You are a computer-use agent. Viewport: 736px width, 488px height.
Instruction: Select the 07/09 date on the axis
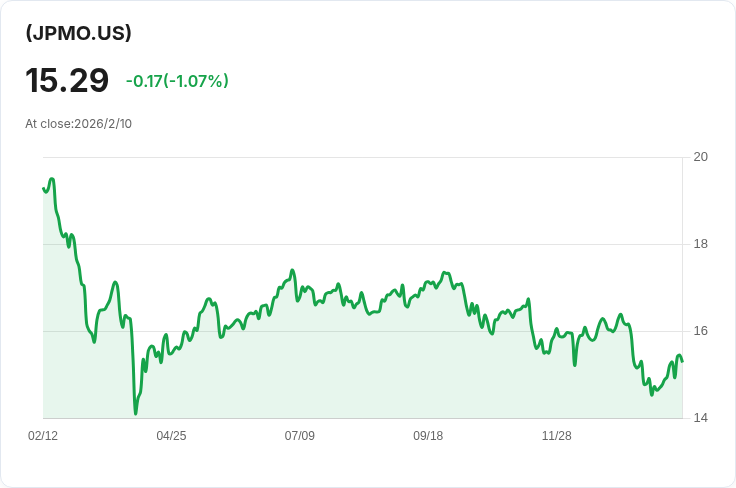pyautogui.click(x=299, y=436)
